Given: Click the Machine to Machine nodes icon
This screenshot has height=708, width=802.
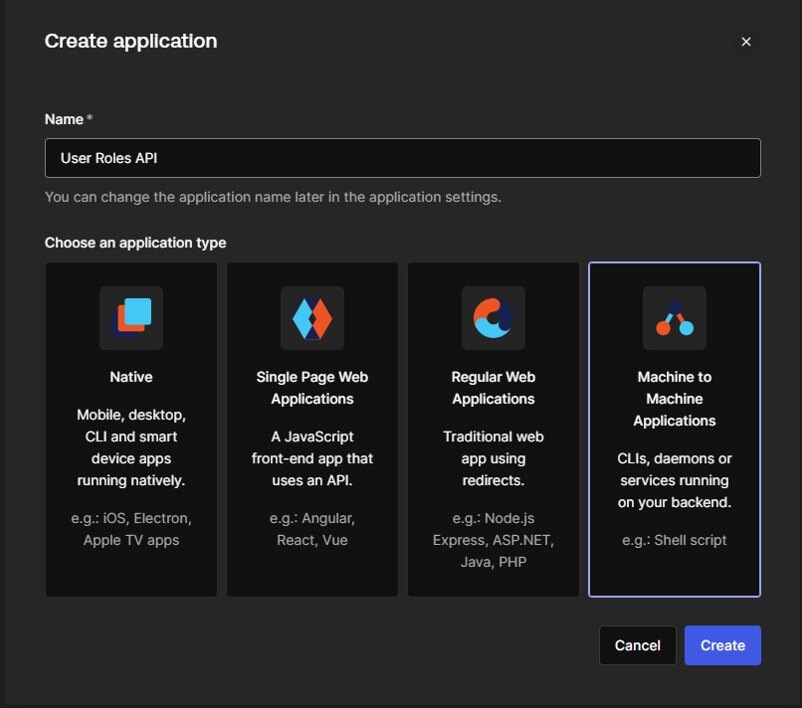Looking at the screenshot, I should pos(674,318).
